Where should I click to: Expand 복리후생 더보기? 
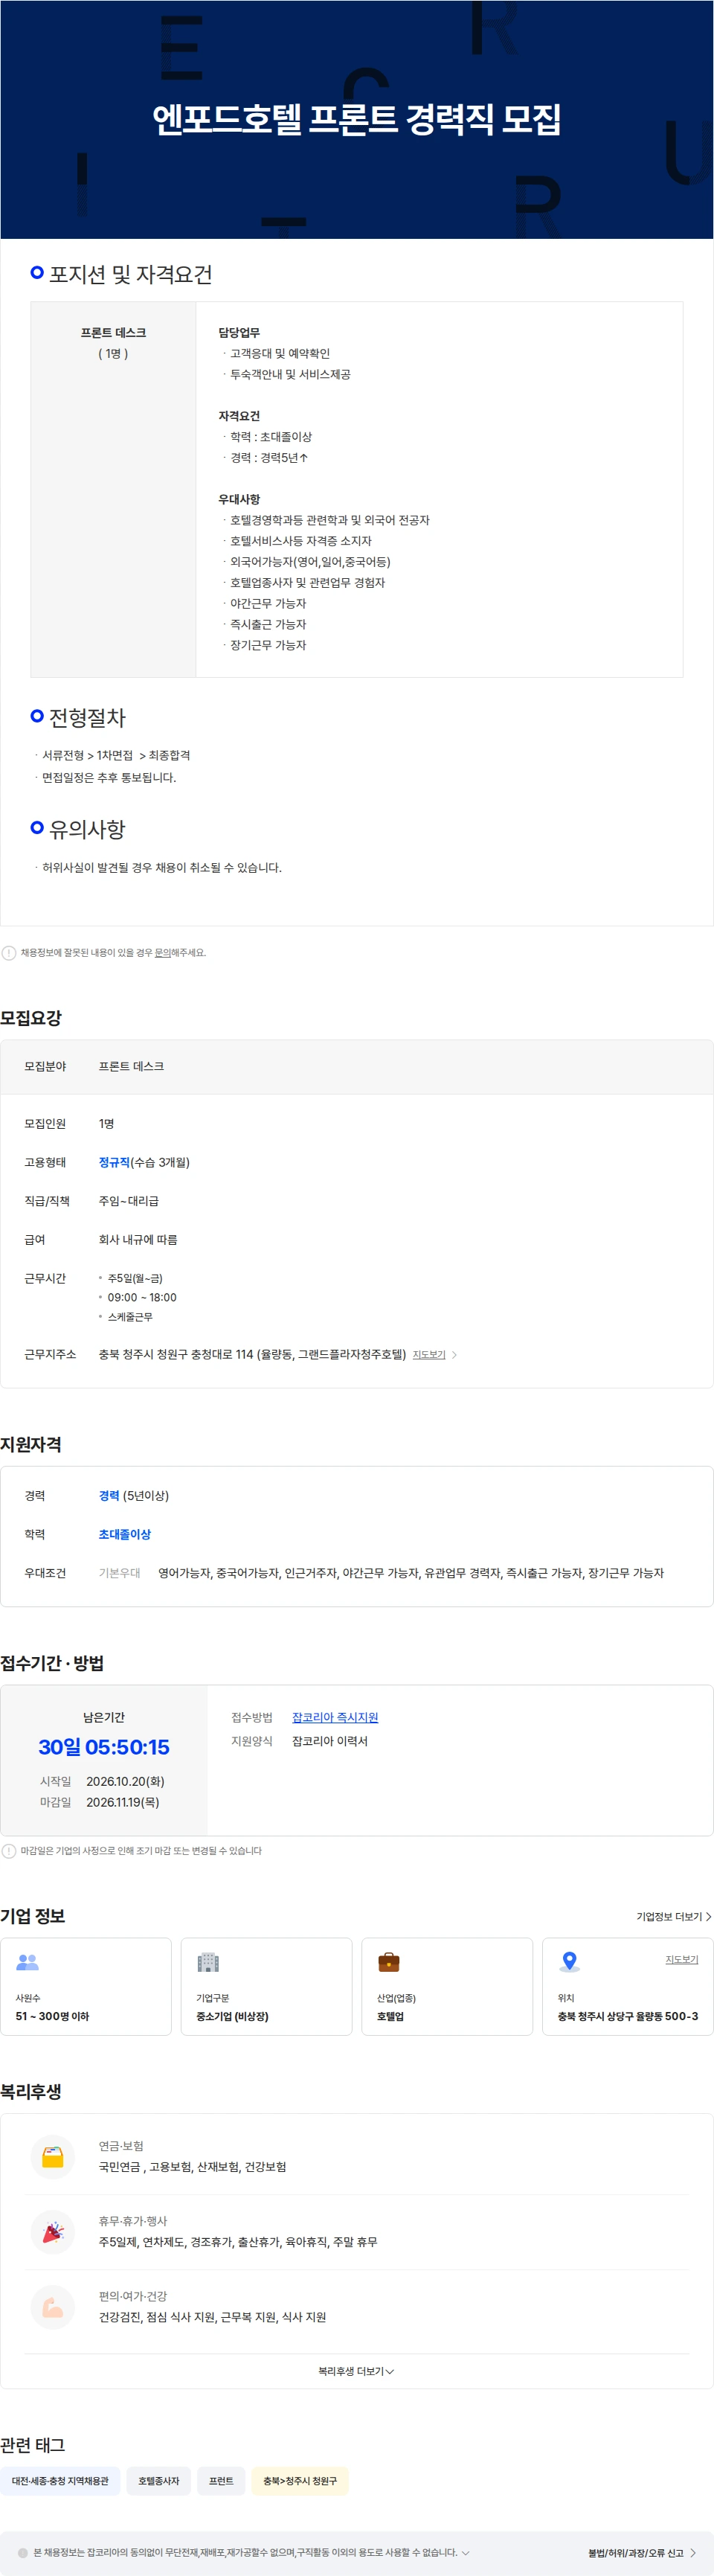pos(356,2371)
